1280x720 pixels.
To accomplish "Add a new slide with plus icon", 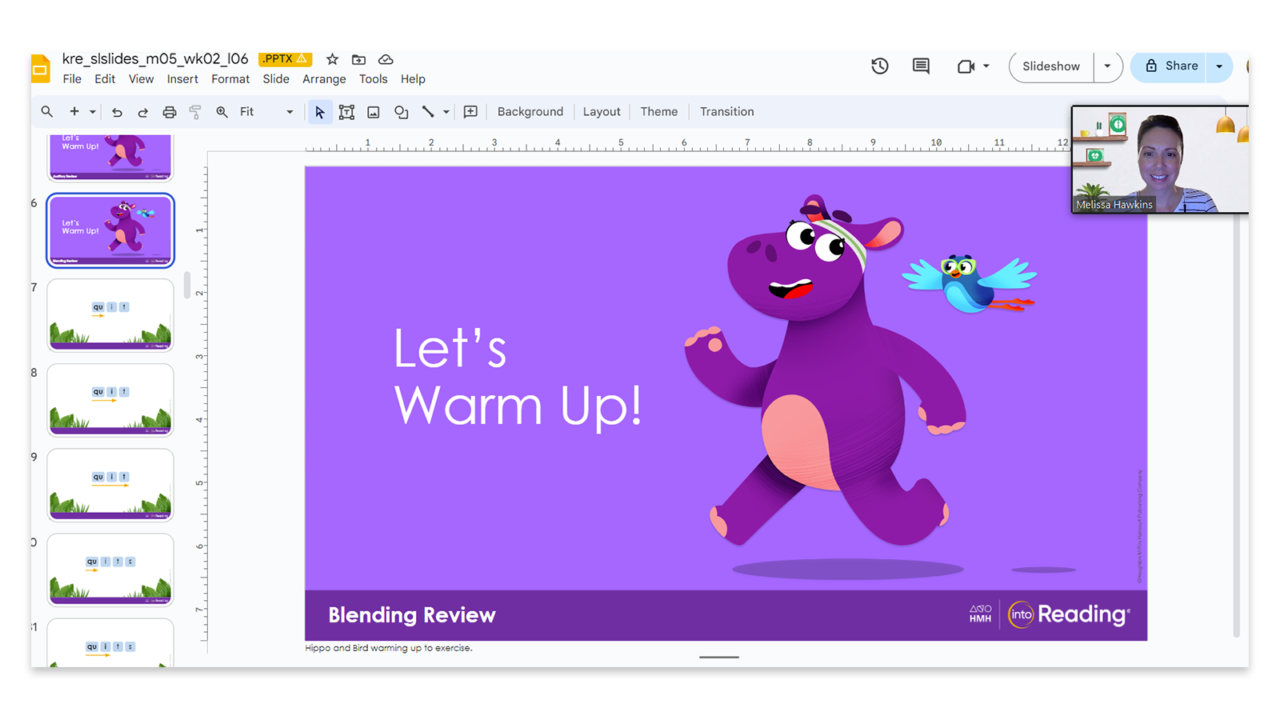I will pyautogui.click(x=74, y=112).
